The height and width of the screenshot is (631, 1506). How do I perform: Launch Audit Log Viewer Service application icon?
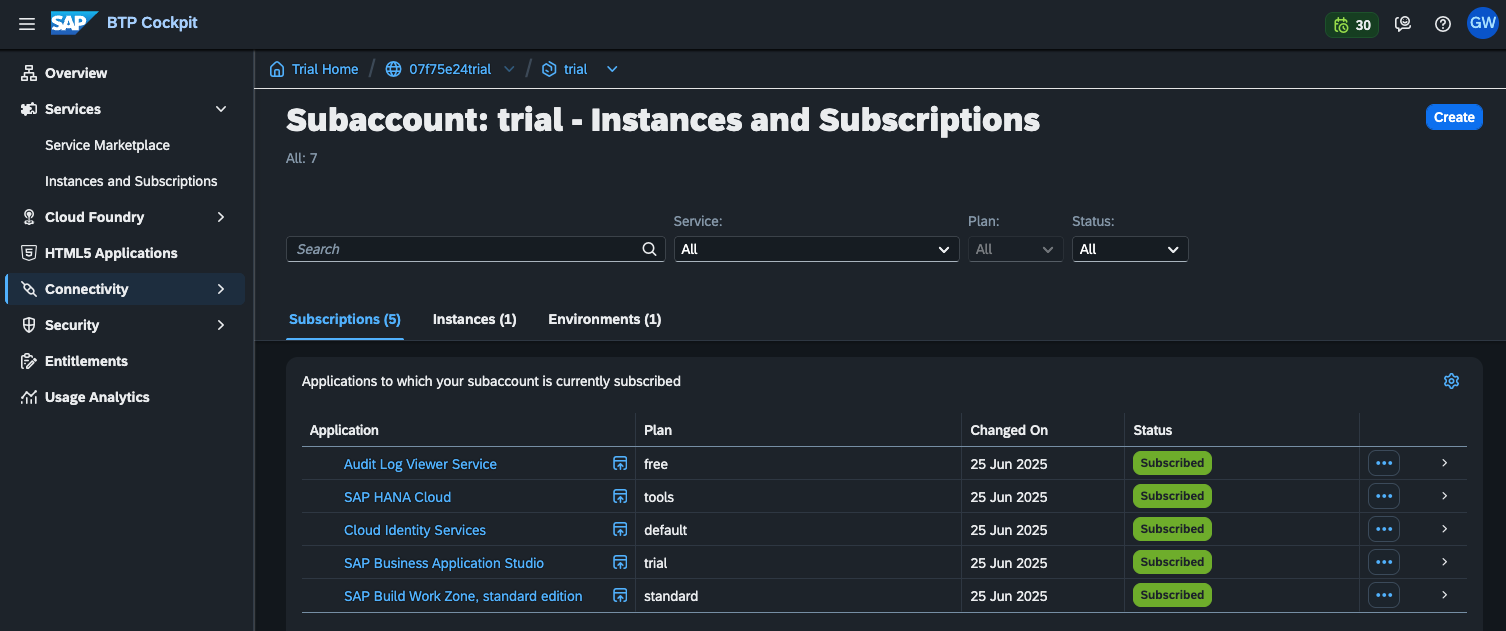tap(620, 463)
